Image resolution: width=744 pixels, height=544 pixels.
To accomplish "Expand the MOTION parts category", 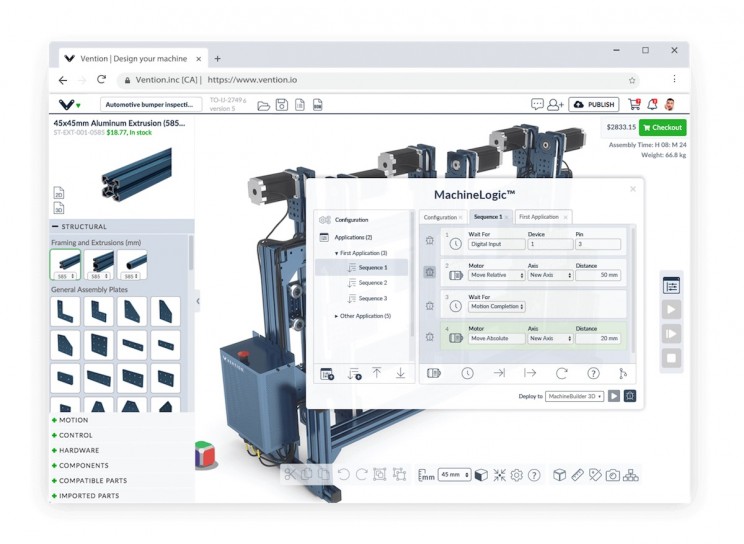I will [x=70, y=420].
